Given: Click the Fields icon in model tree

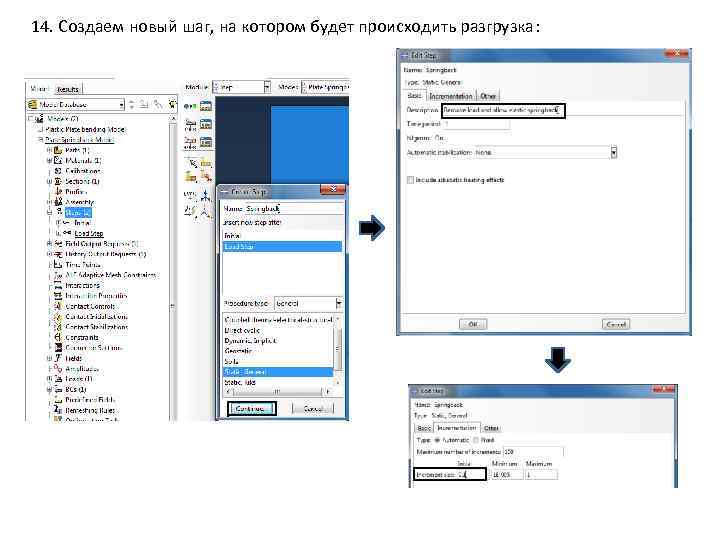Looking at the screenshot, I should click(x=58, y=358).
